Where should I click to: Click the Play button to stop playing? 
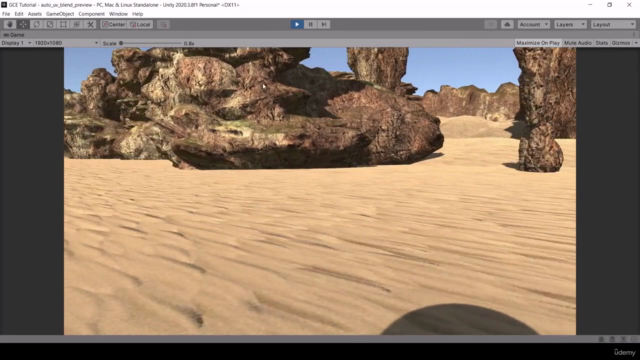297,24
